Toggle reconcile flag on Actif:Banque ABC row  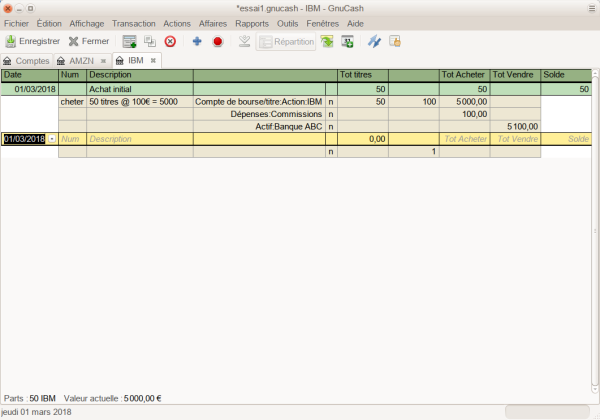pos(331,127)
